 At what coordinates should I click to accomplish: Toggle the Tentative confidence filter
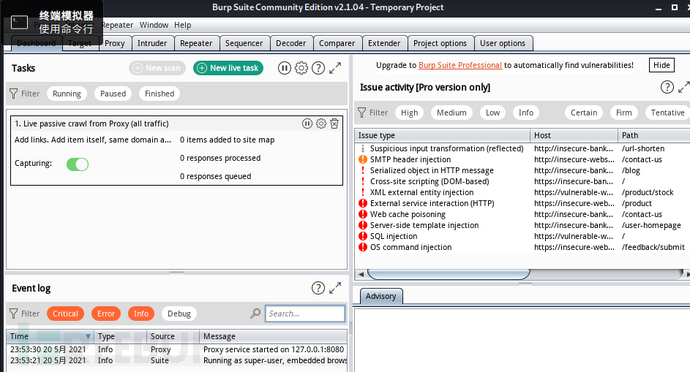pyautogui.click(x=668, y=113)
